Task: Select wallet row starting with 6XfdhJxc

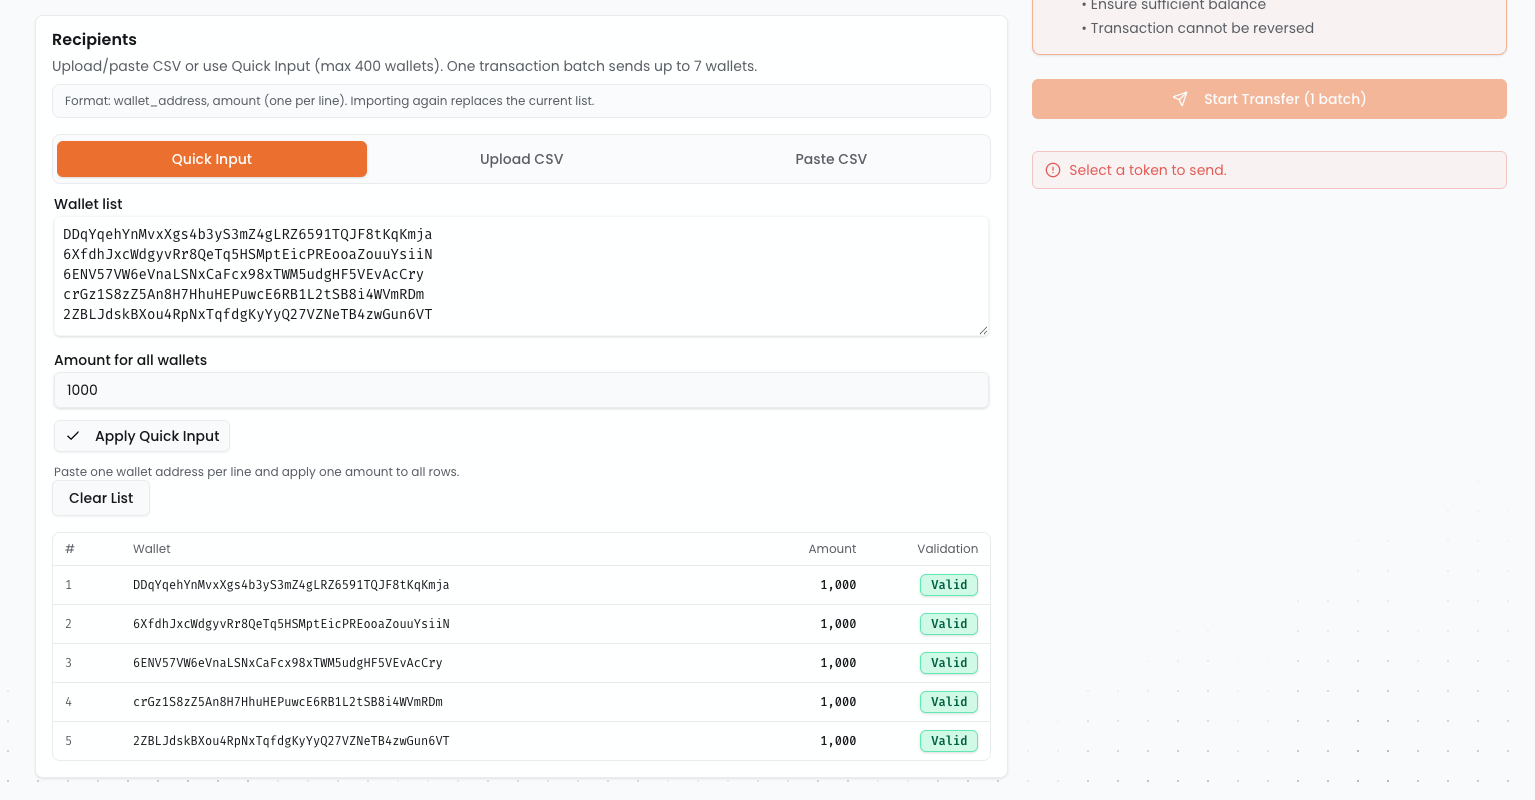Action: (x=291, y=624)
